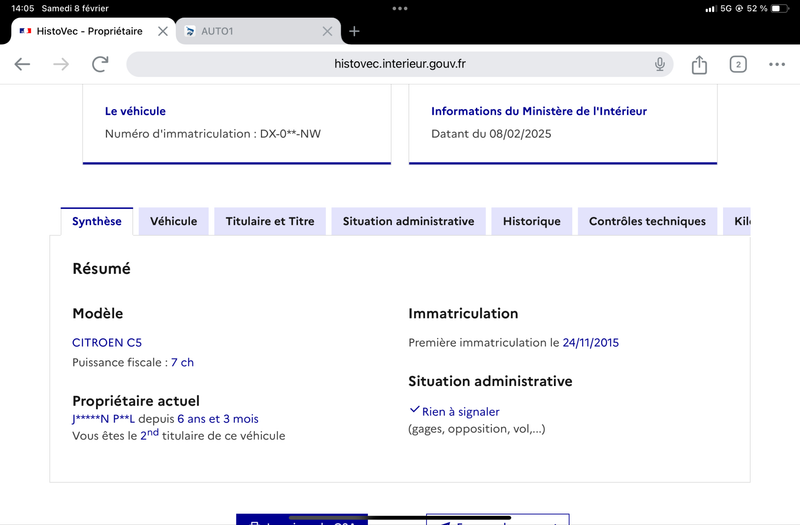Screen dimensions: 800x525
Task: Open the Historique tab
Action: pos(532,221)
